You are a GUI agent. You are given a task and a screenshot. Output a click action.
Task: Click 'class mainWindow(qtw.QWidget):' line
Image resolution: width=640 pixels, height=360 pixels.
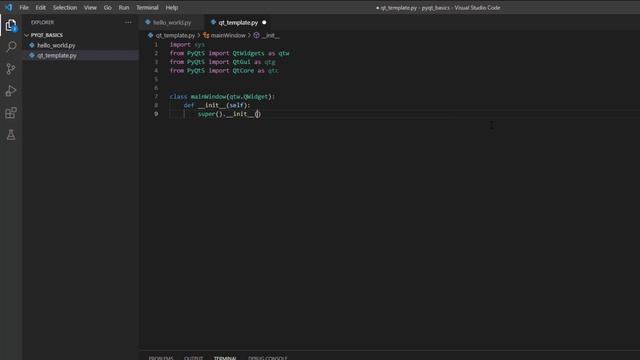click(x=222, y=96)
